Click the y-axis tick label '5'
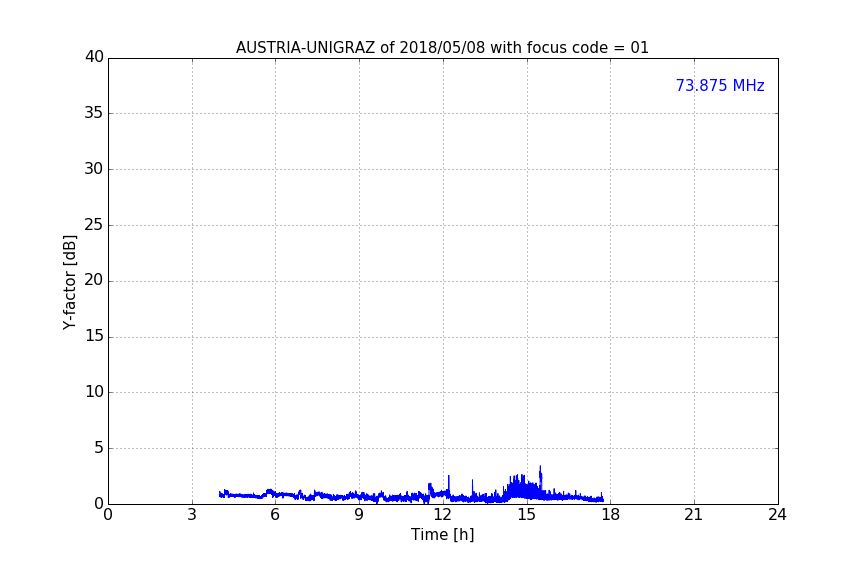864x576 pixels. tap(99, 448)
